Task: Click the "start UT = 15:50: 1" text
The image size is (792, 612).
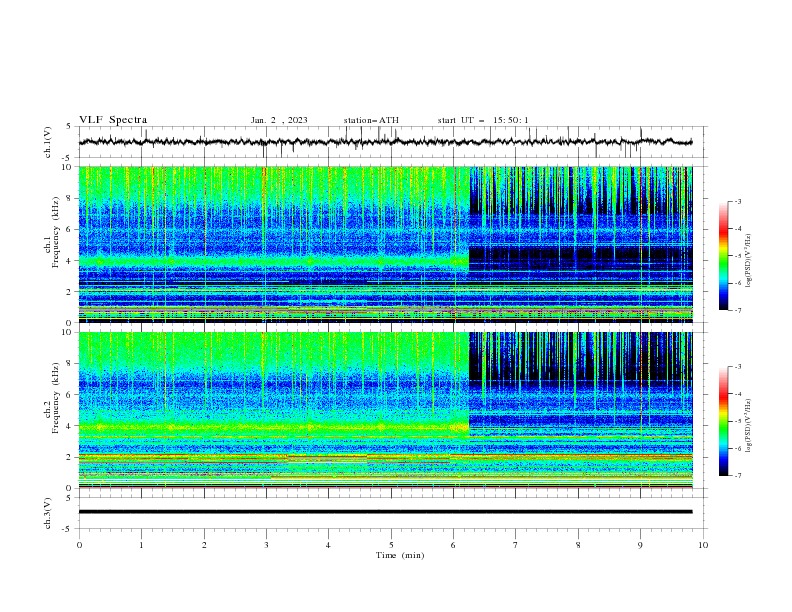Action: coord(483,120)
